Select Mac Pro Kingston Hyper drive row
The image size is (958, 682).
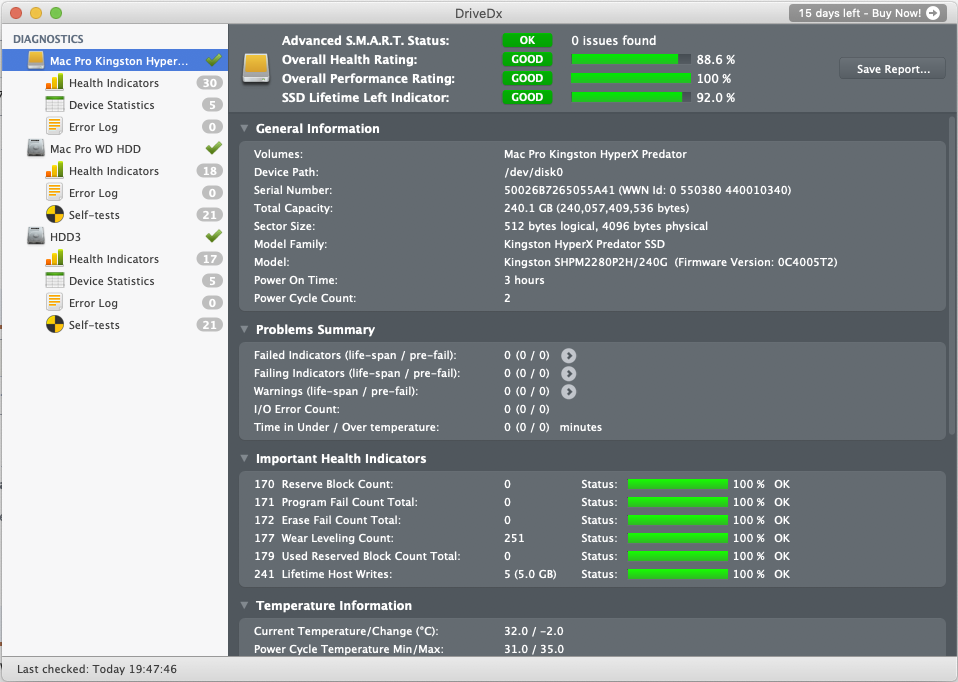pyautogui.click(x=115, y=60)
